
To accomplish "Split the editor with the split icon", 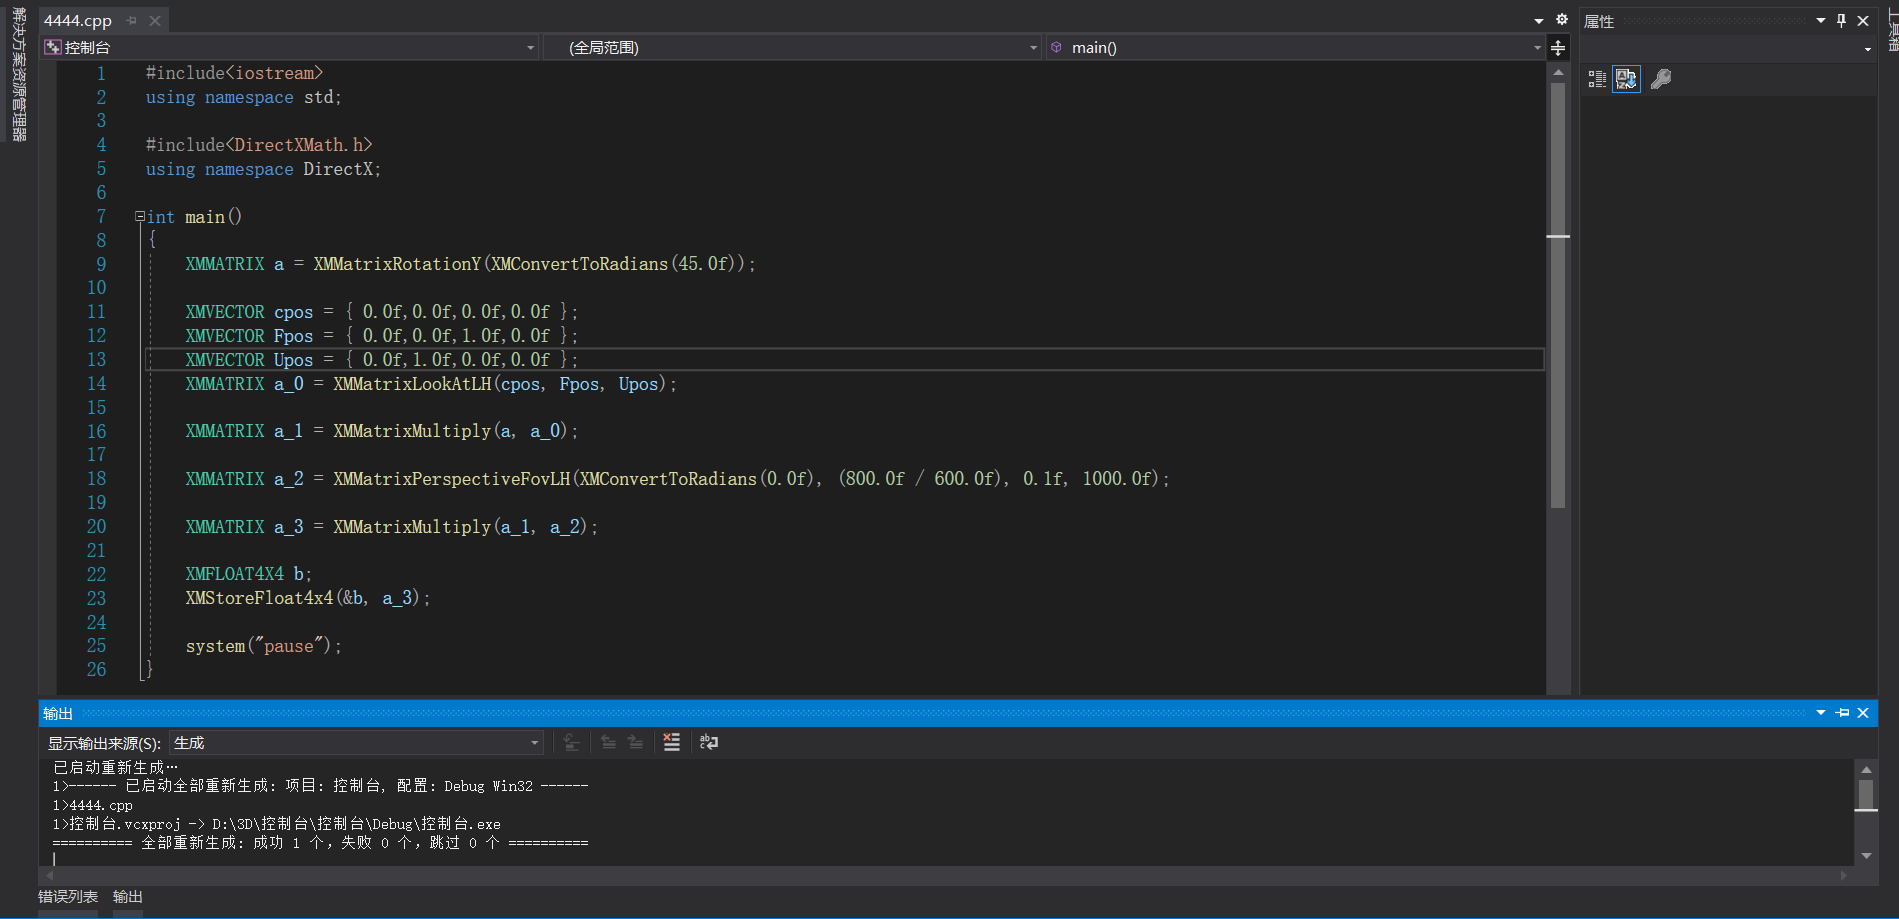I will point(1558,48).
